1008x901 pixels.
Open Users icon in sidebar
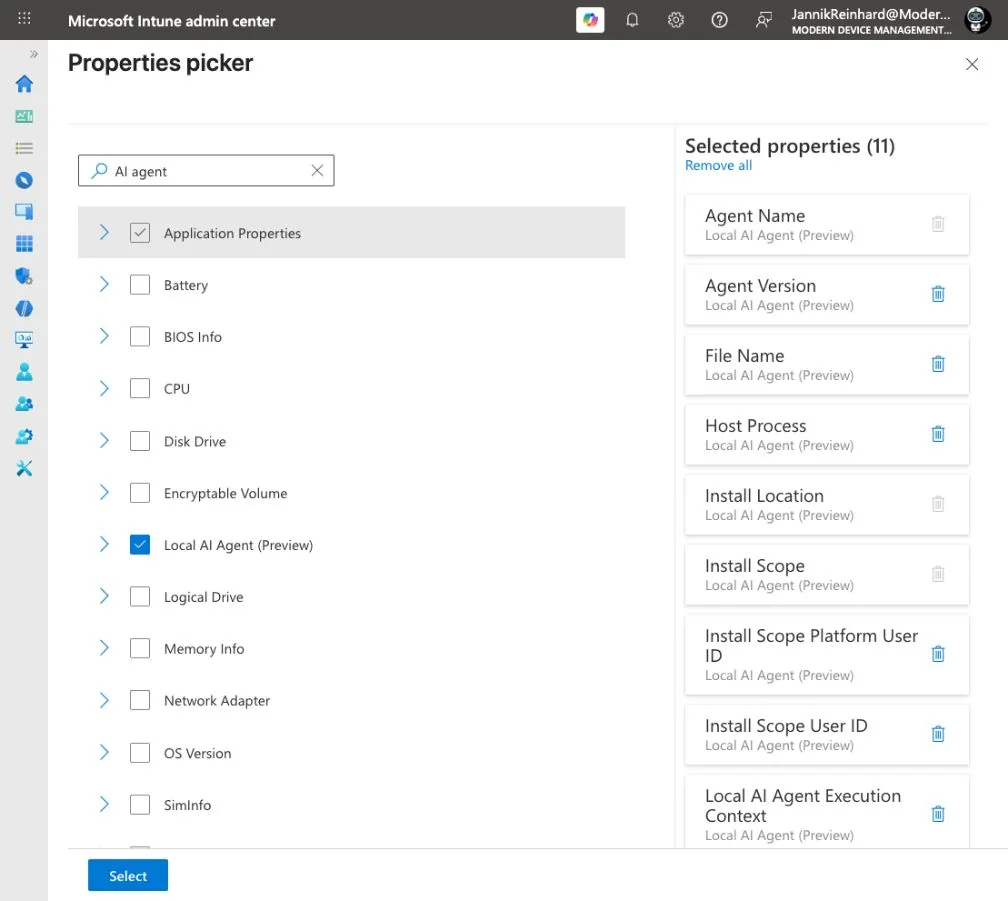click(x=24, y=371)
